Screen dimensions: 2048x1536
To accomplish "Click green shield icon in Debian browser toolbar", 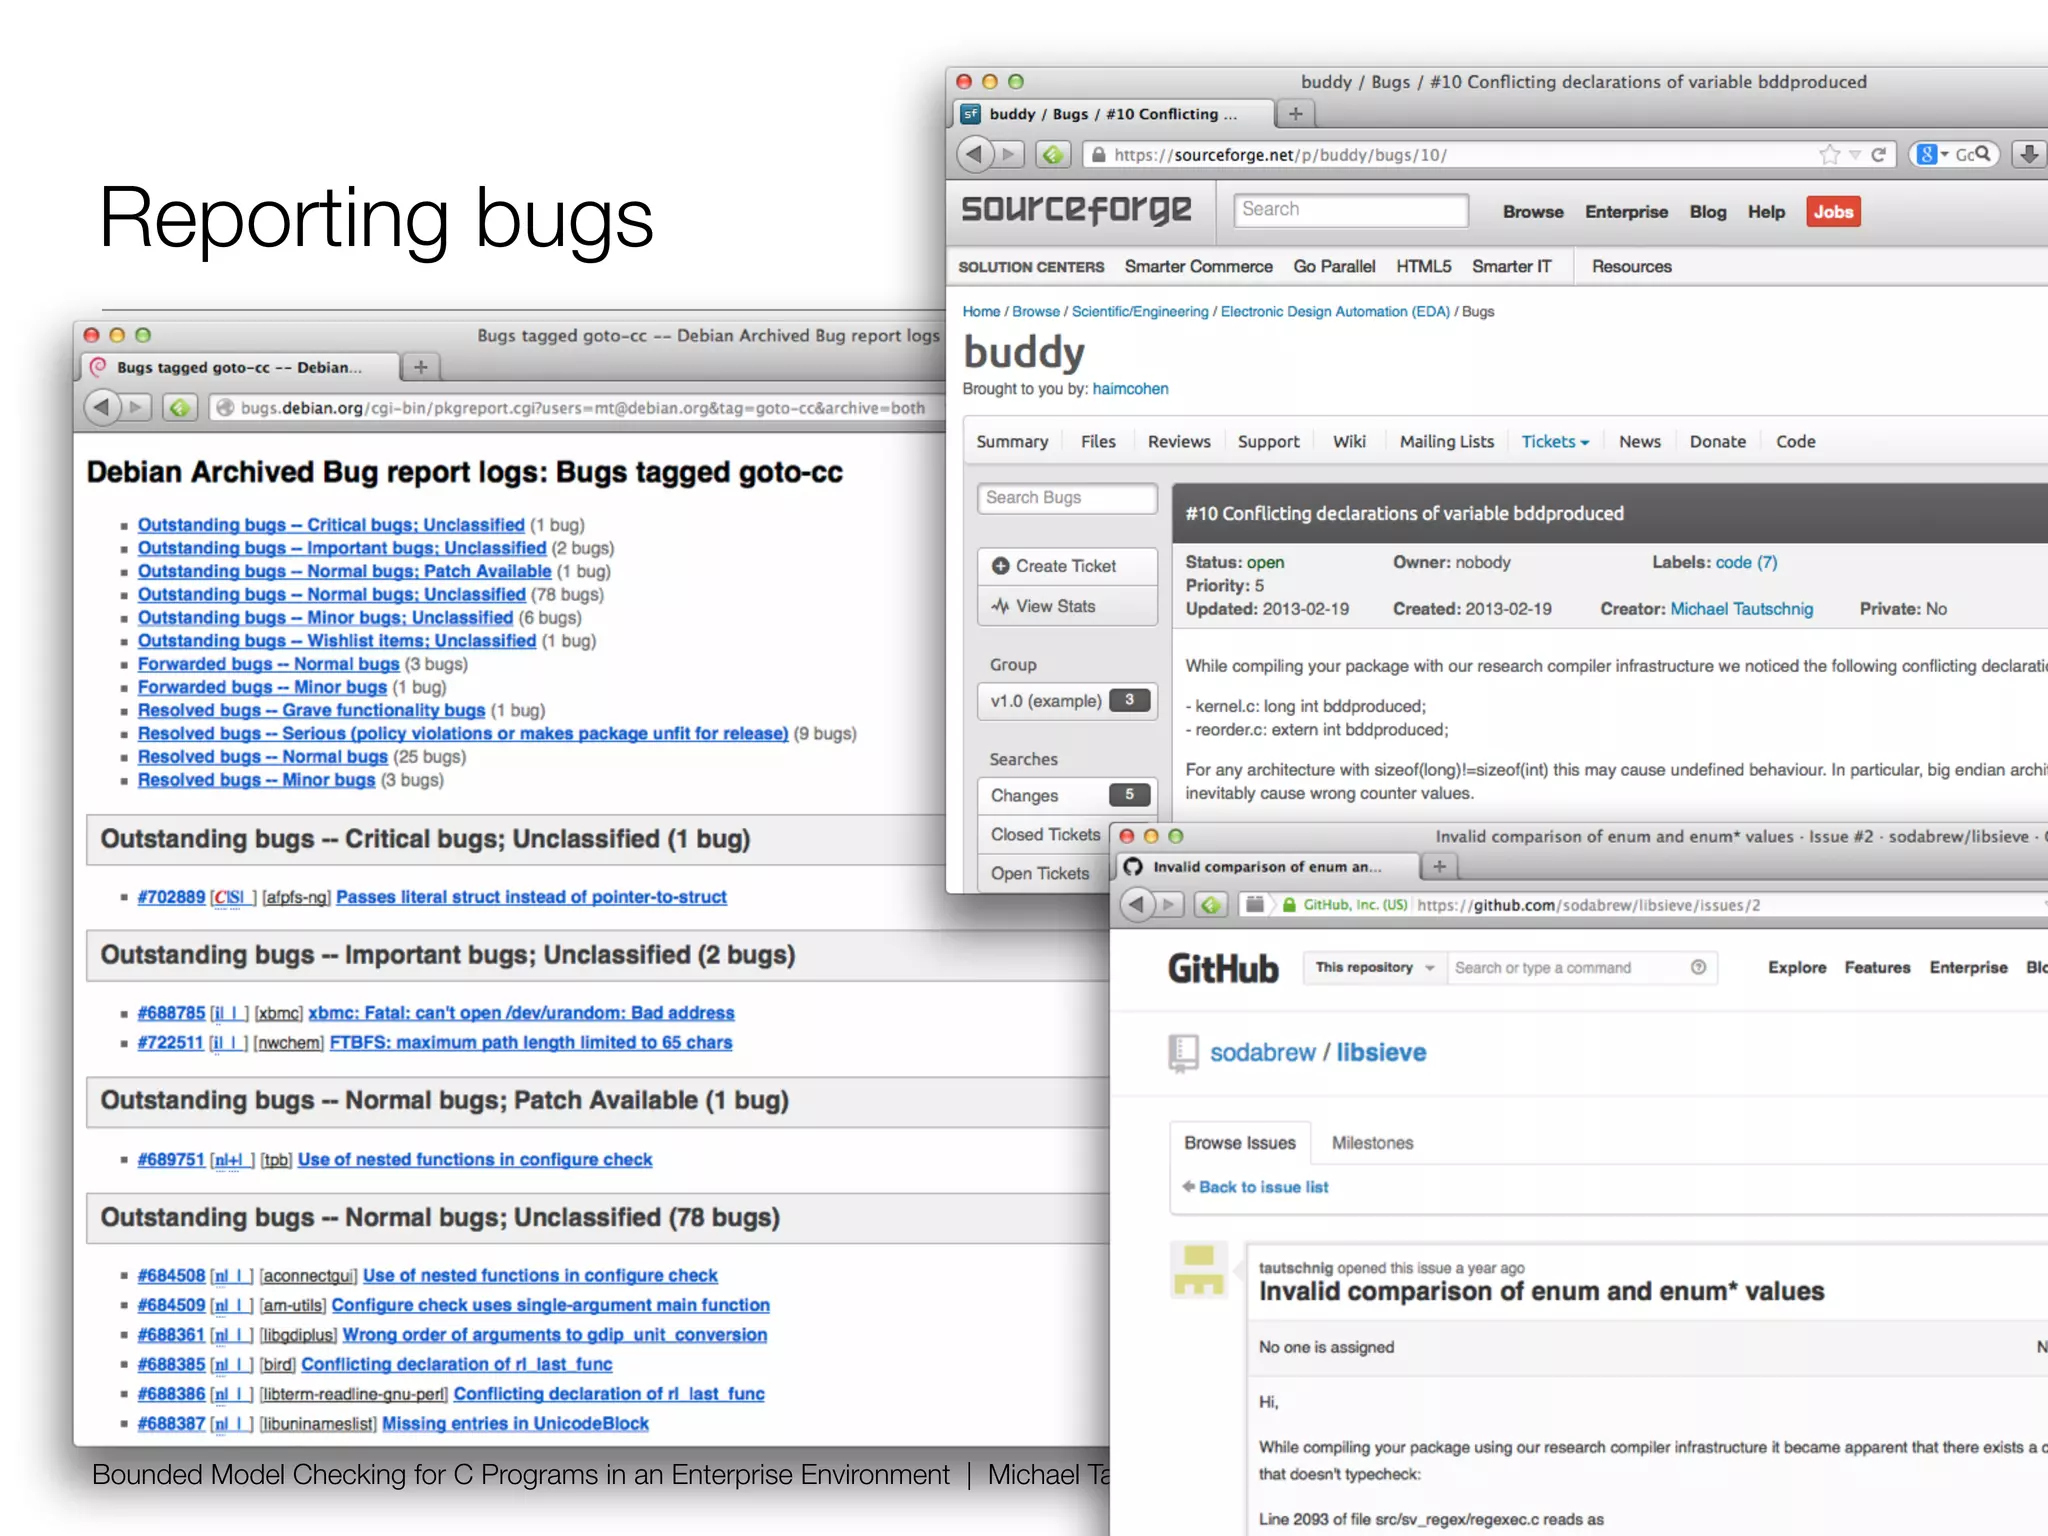I will click(179, 407).
